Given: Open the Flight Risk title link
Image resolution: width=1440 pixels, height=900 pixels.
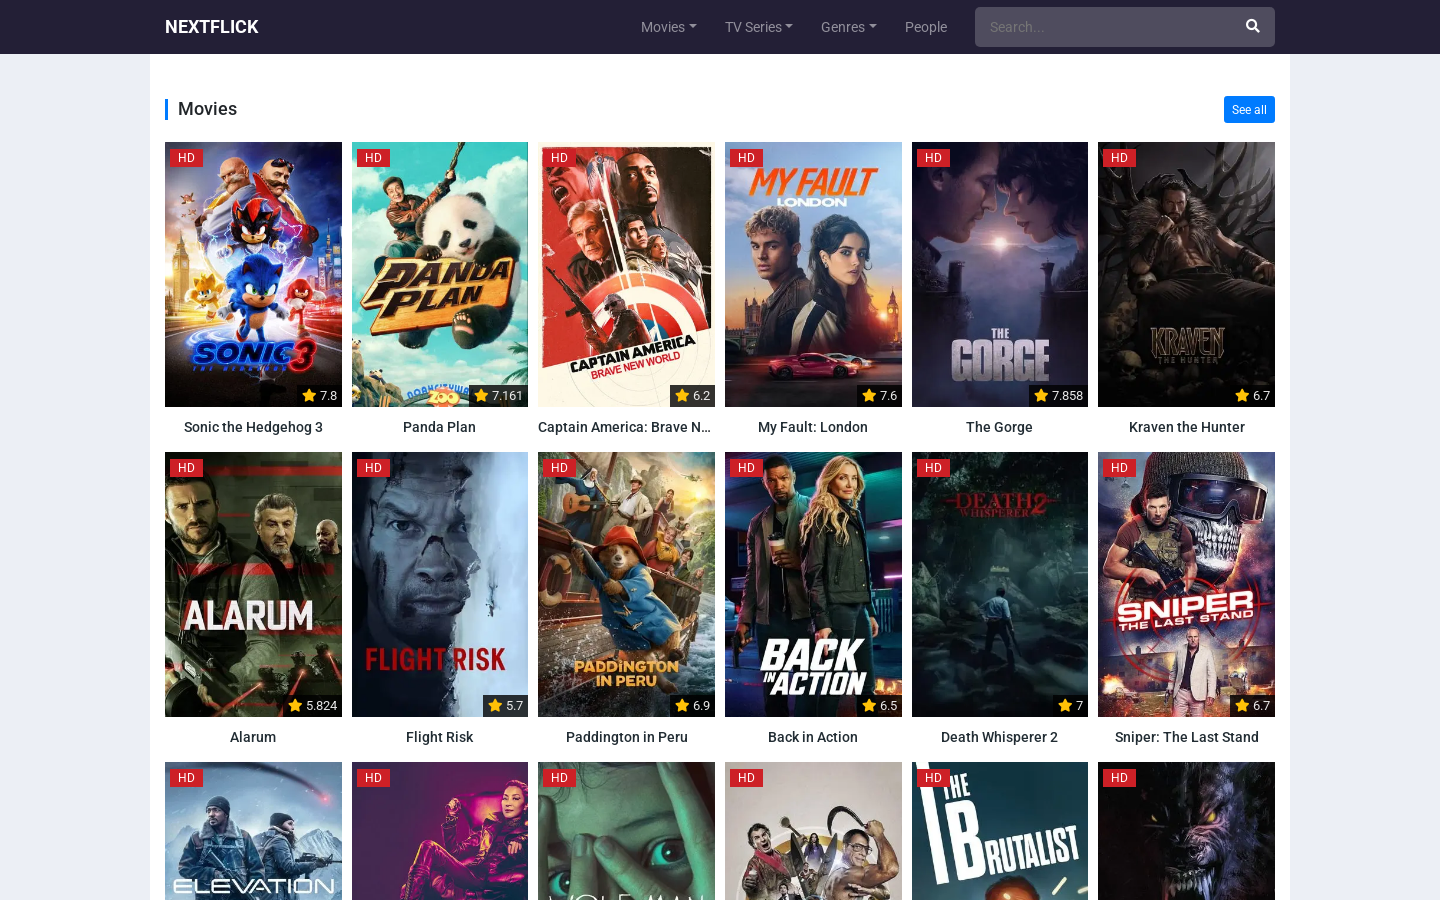Looking at the screenshot, I should 439,737.
